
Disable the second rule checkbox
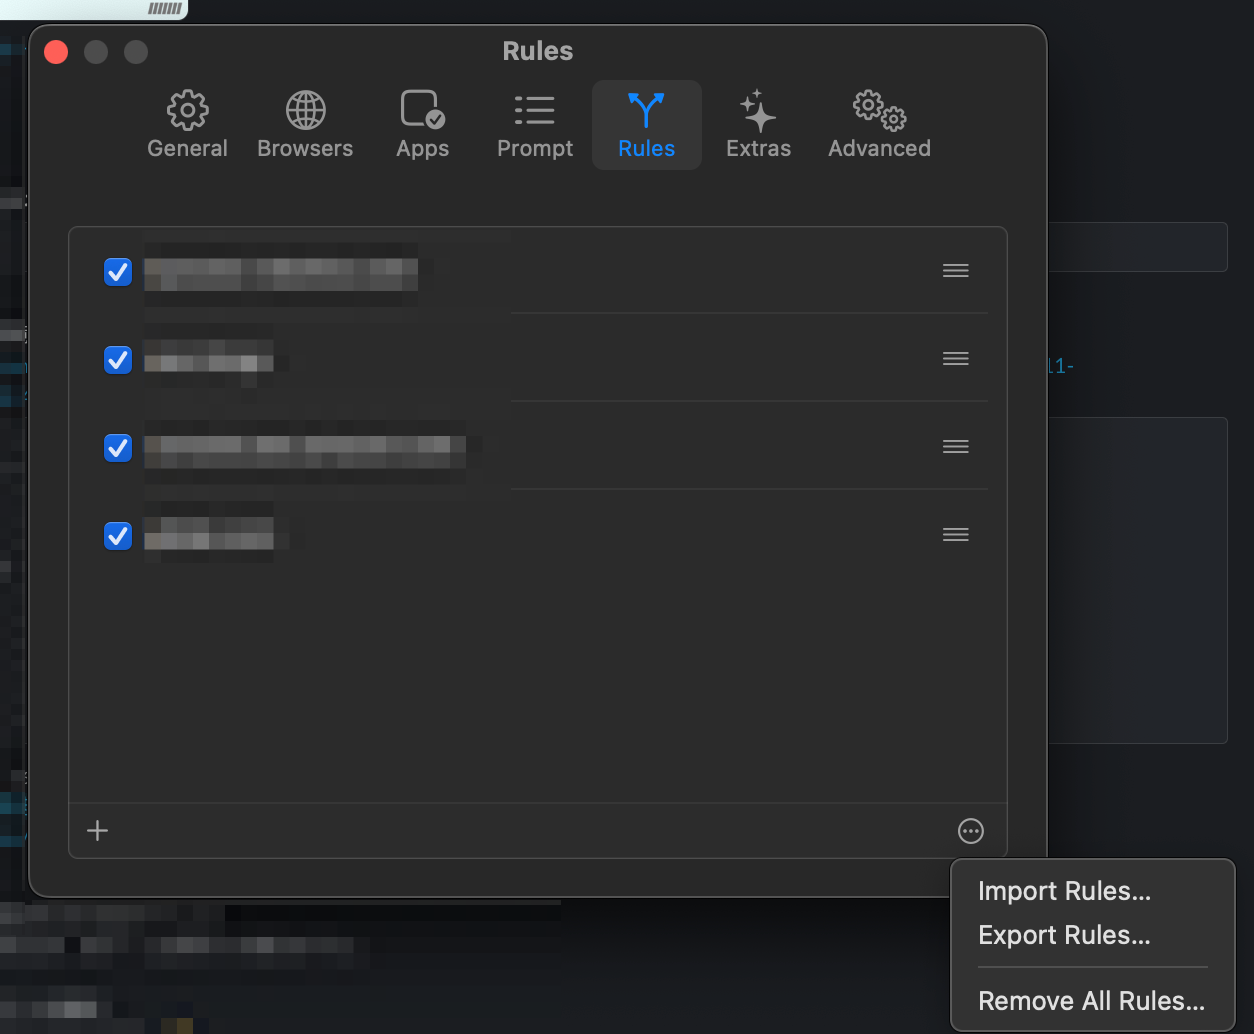pyautogui.click(x=118, y=359)
